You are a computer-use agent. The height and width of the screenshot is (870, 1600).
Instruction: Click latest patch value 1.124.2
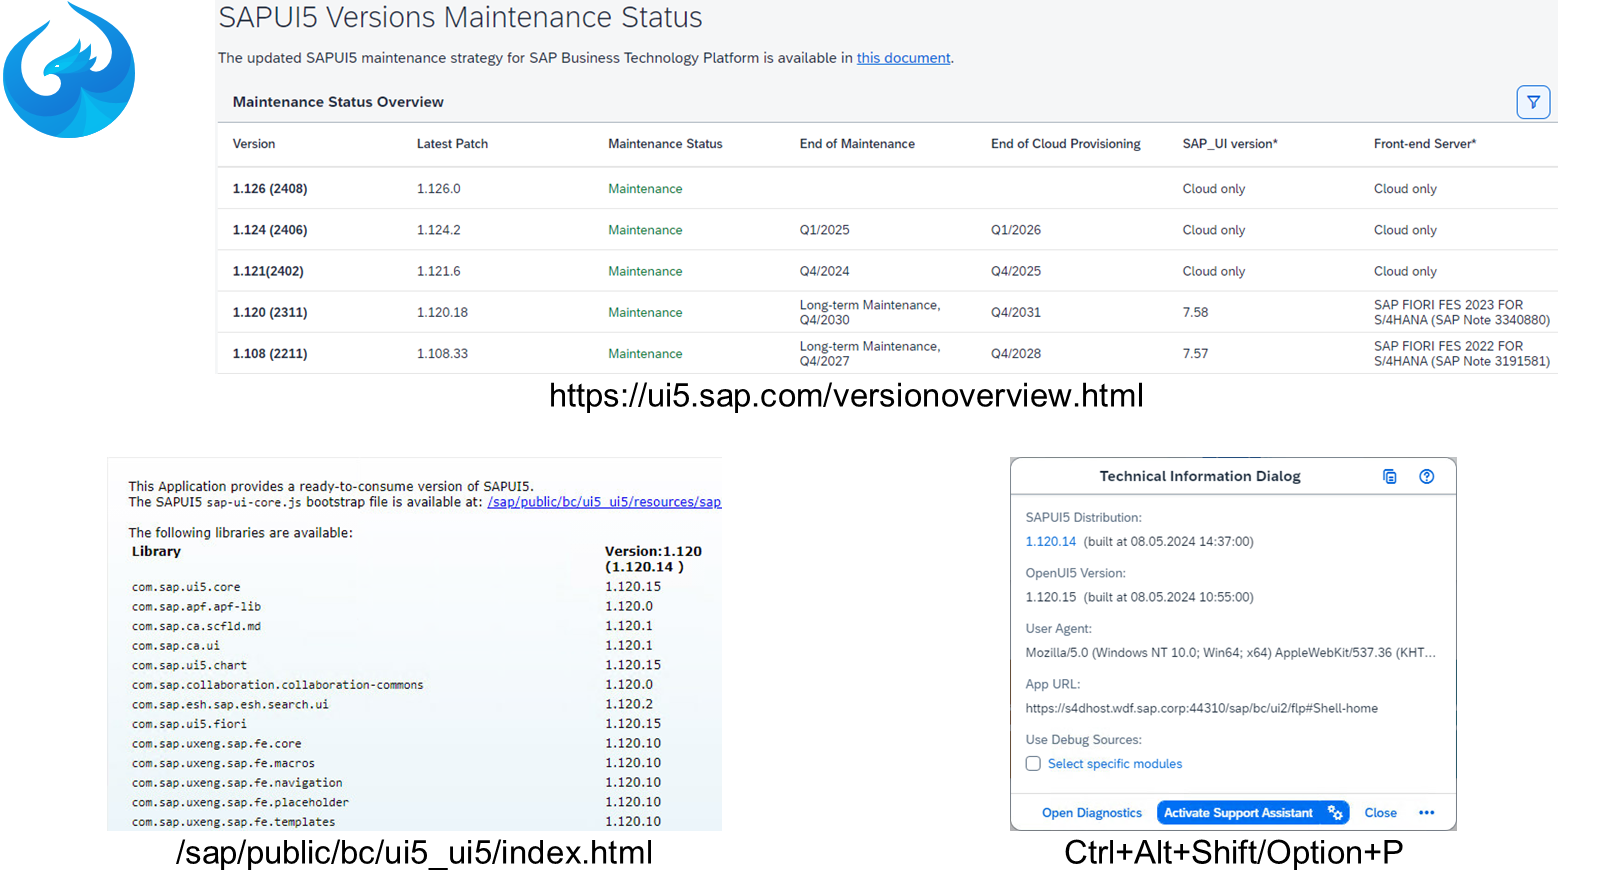[x=439, y=230]
